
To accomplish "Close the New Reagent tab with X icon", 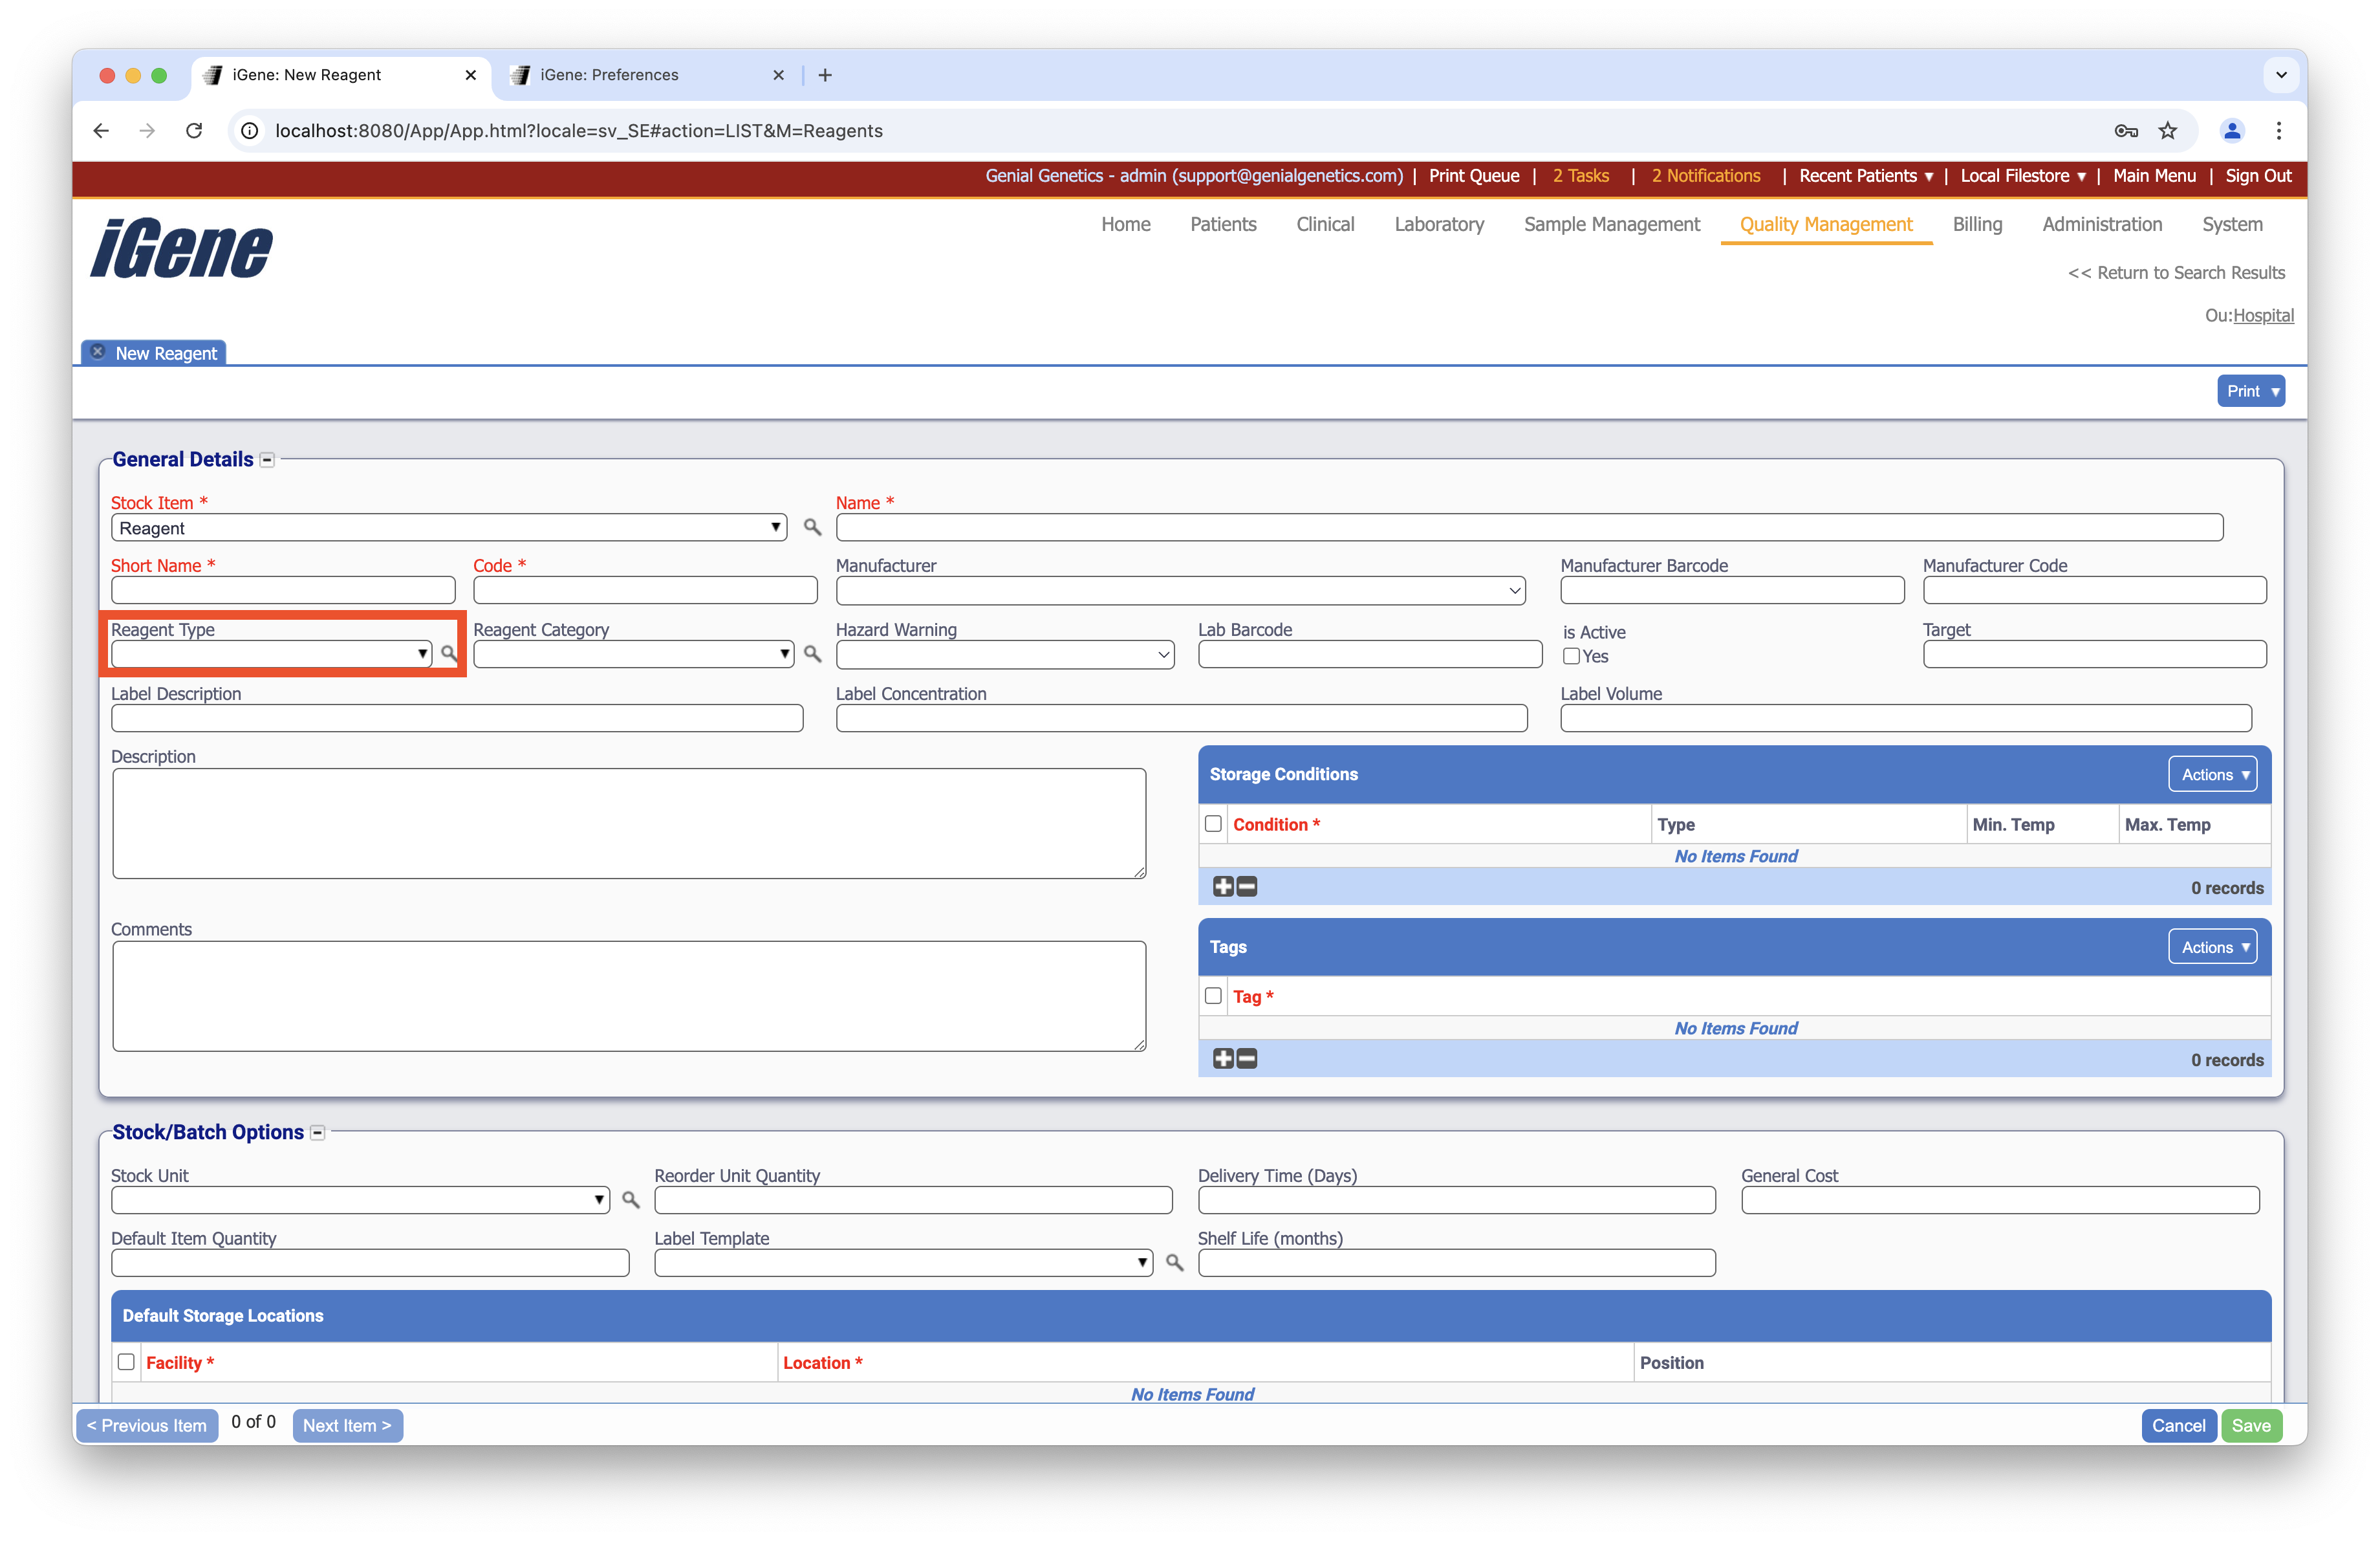I will (x=98, y=352).
